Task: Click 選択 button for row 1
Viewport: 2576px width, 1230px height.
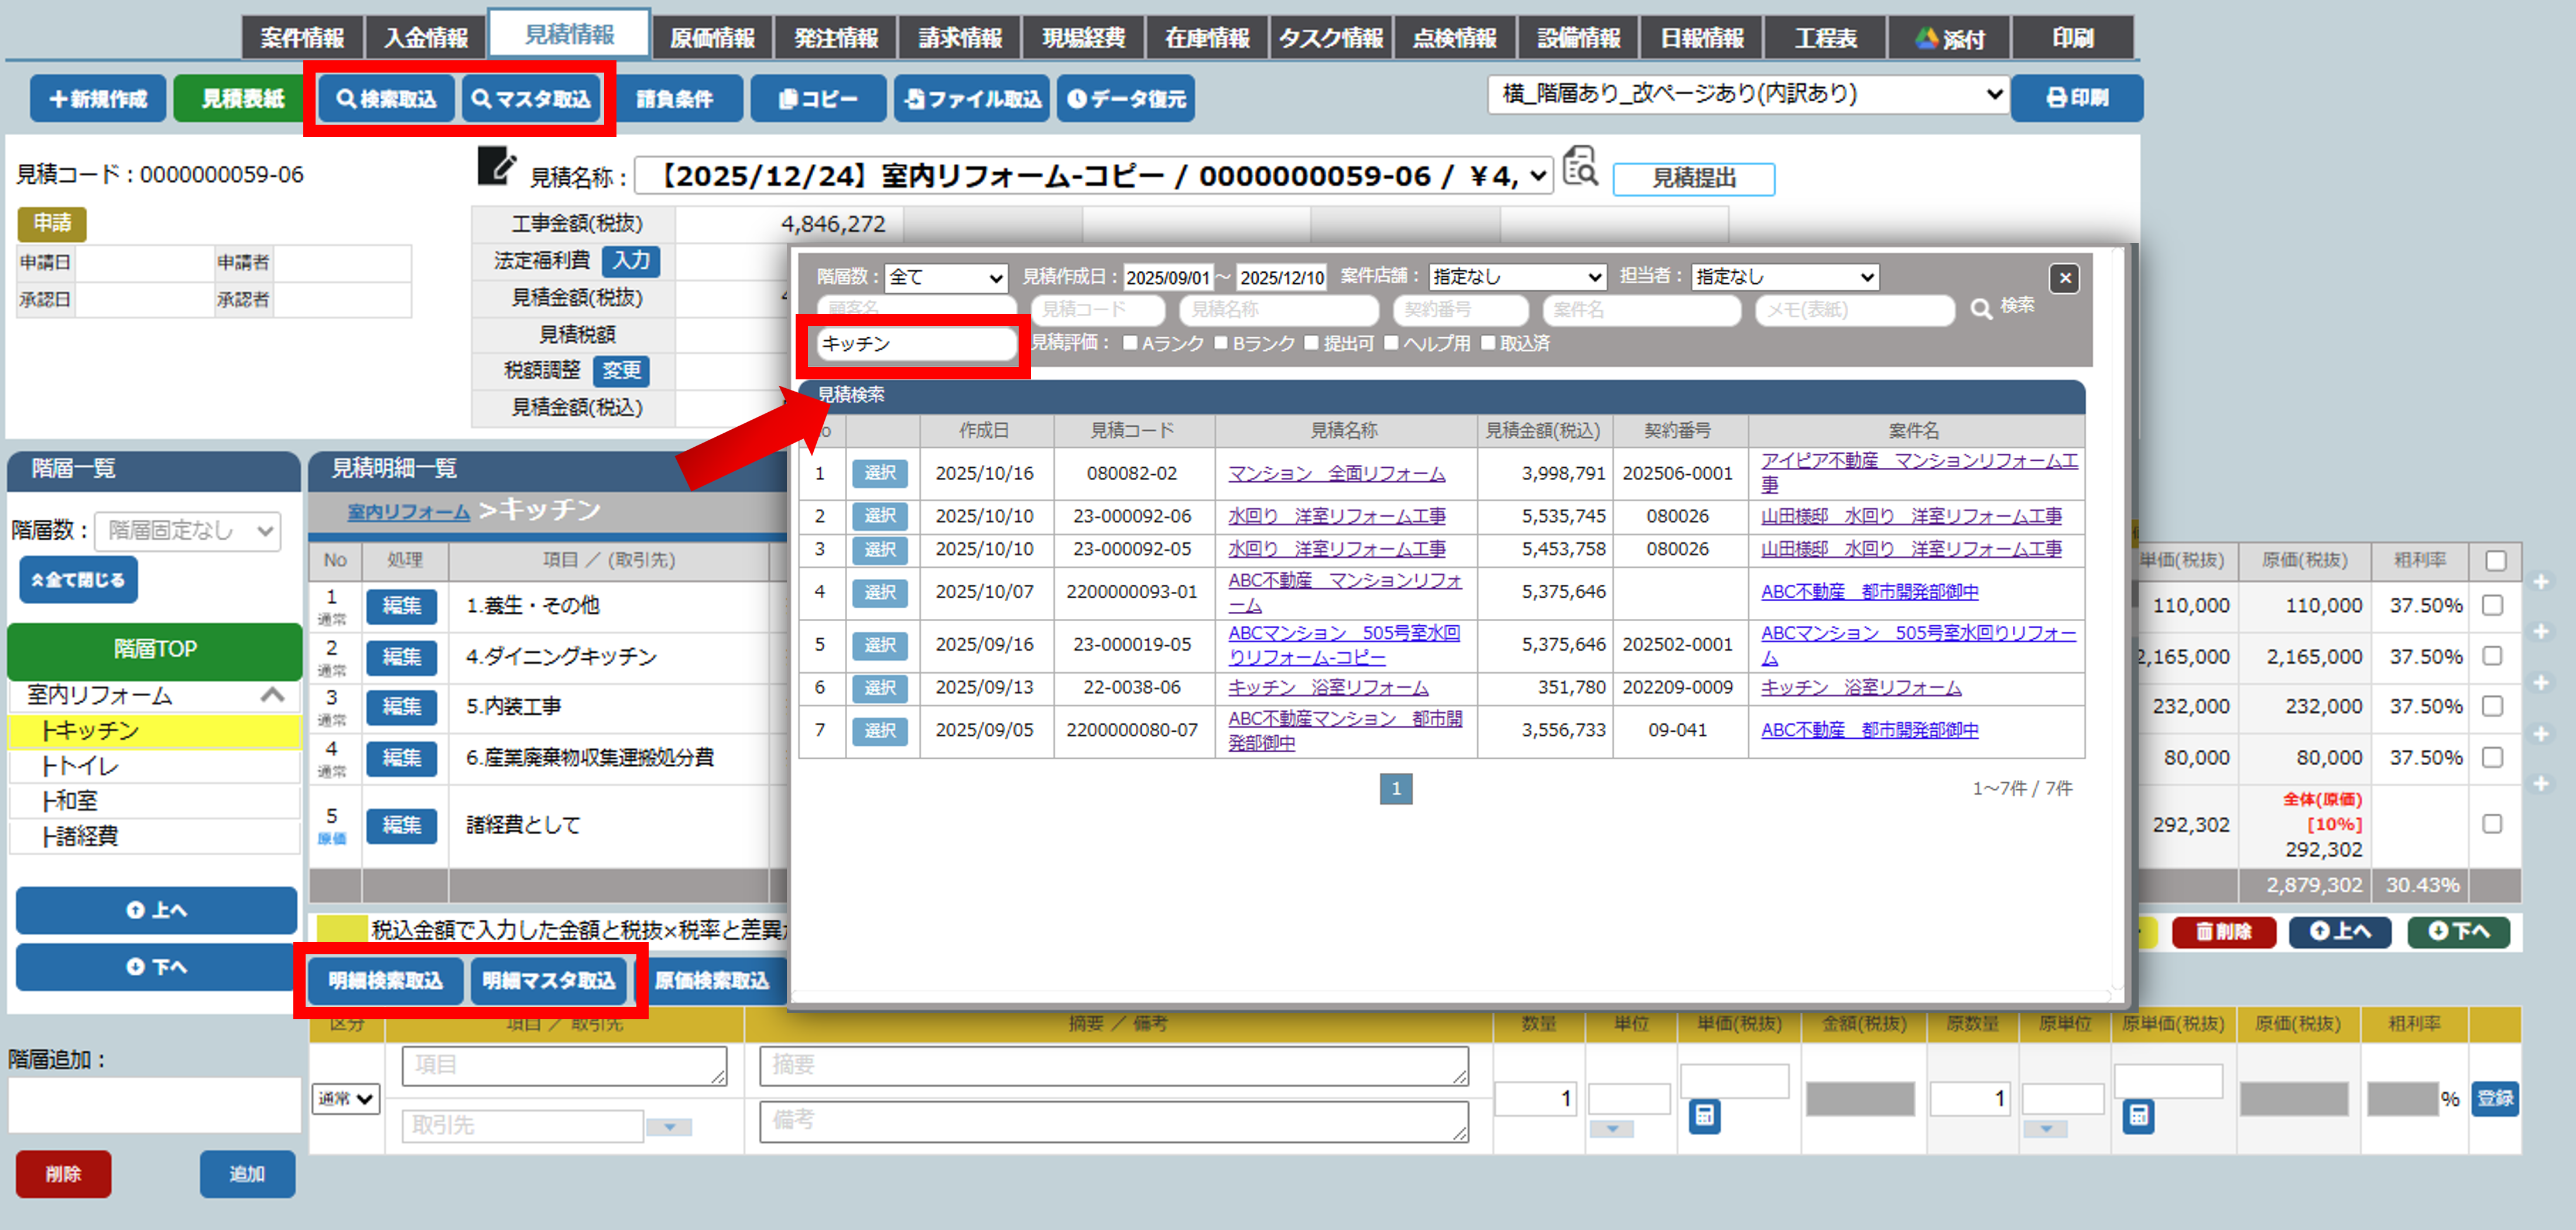Action: click(x=879, y=473)
